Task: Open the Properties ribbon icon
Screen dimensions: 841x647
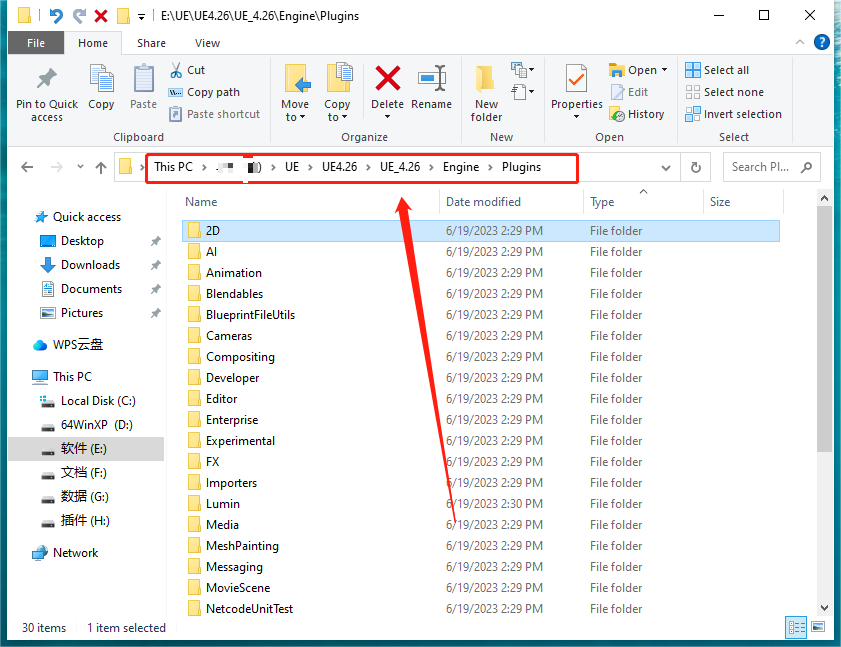Action: click(x=577, y=78)
